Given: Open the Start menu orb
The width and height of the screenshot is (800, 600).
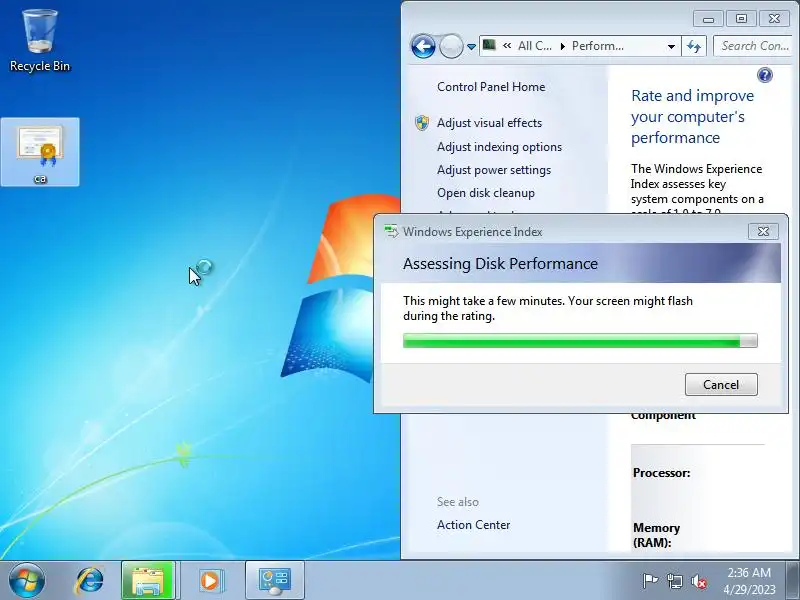Looking at the screenshot, I should (x=27, y=580).
